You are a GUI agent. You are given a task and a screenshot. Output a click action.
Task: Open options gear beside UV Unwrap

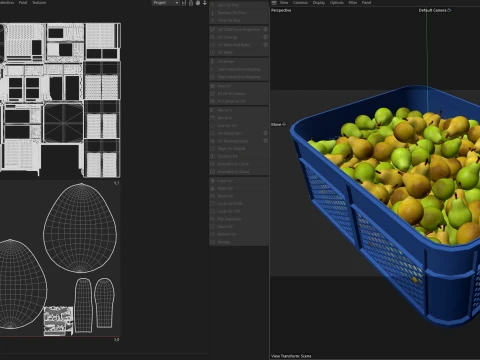click(265, 37)
